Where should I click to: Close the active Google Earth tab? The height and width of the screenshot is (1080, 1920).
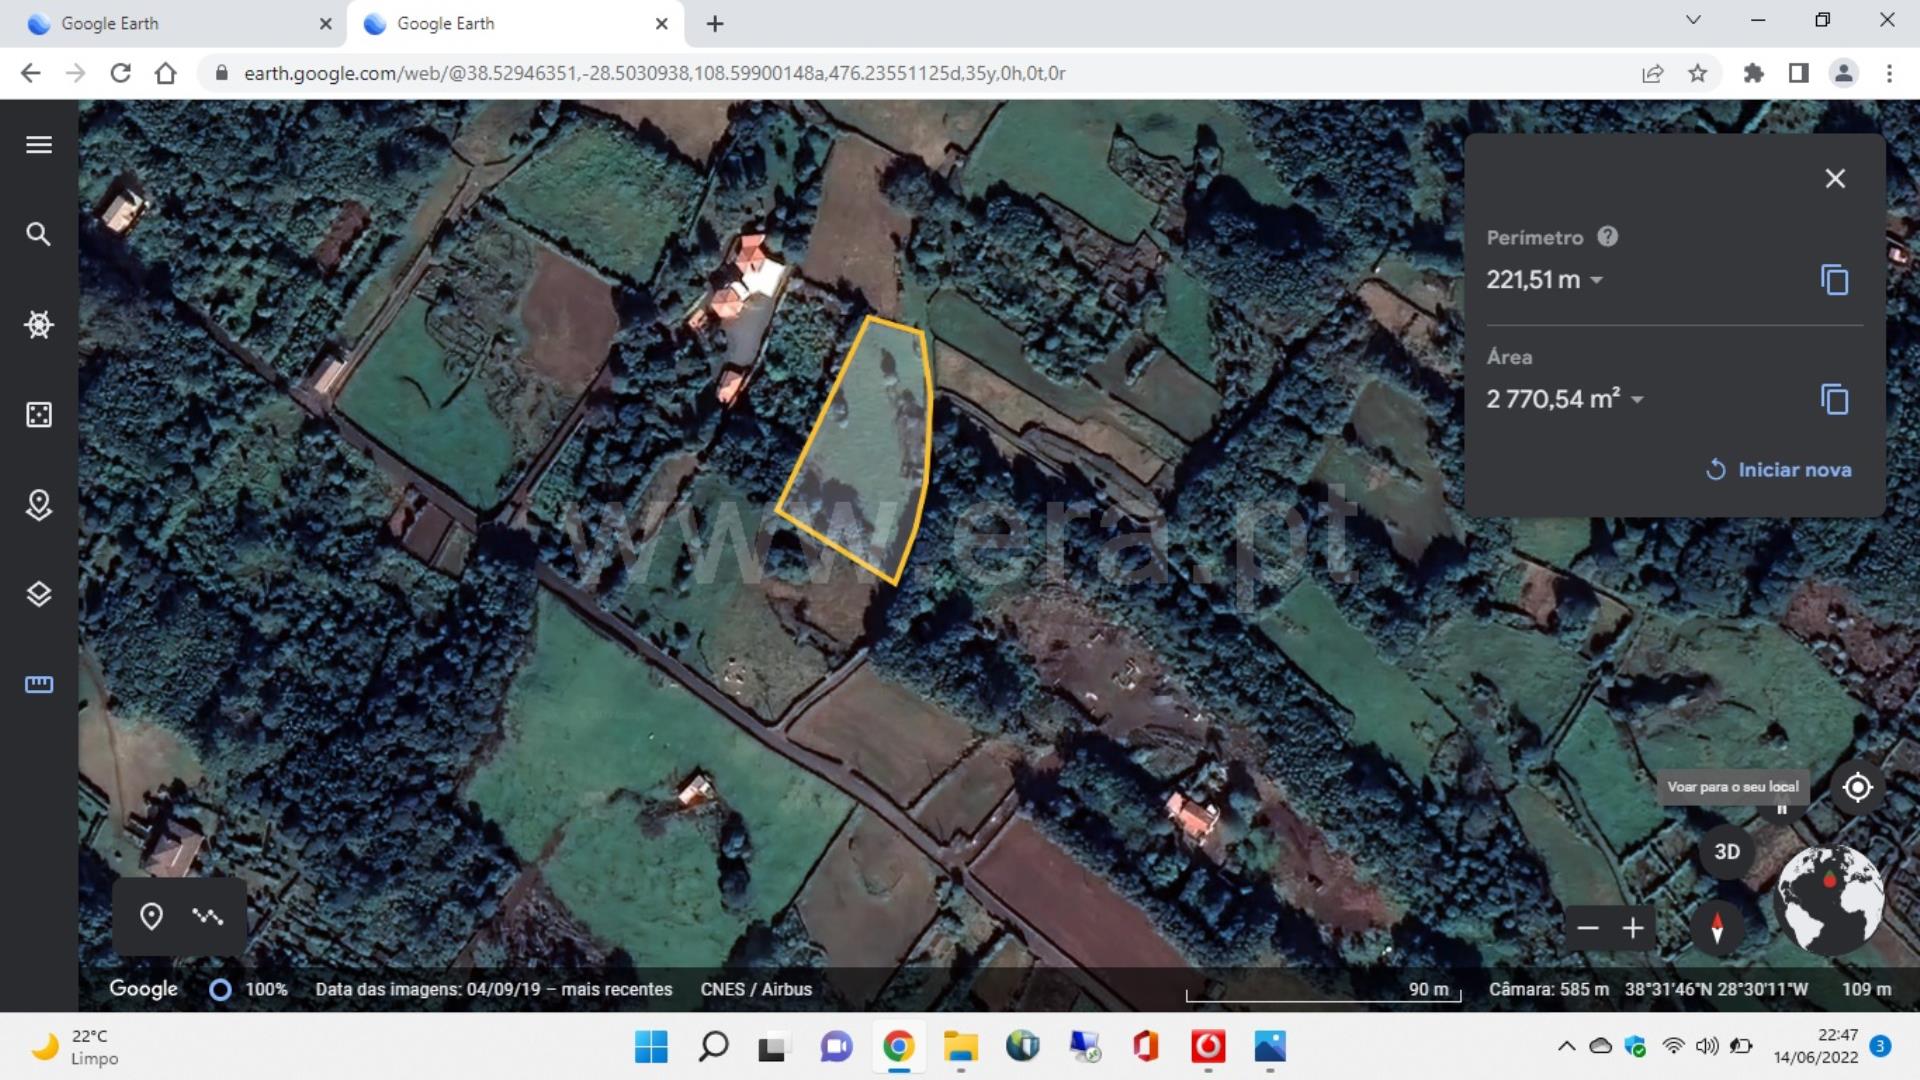661,24
